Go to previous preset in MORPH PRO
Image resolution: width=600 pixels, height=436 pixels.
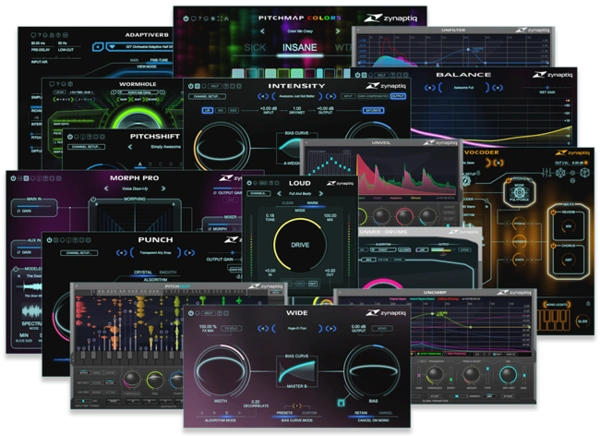coord(106,189)
